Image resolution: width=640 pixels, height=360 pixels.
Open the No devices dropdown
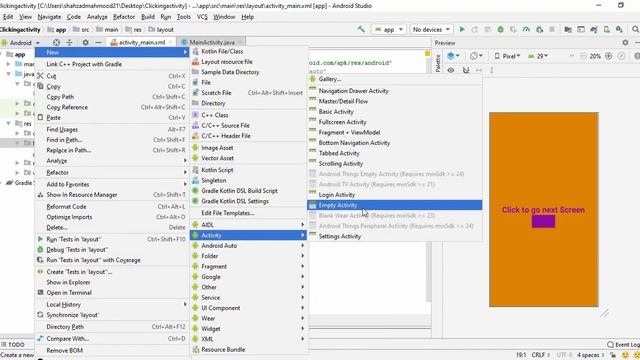pos(431,29)
